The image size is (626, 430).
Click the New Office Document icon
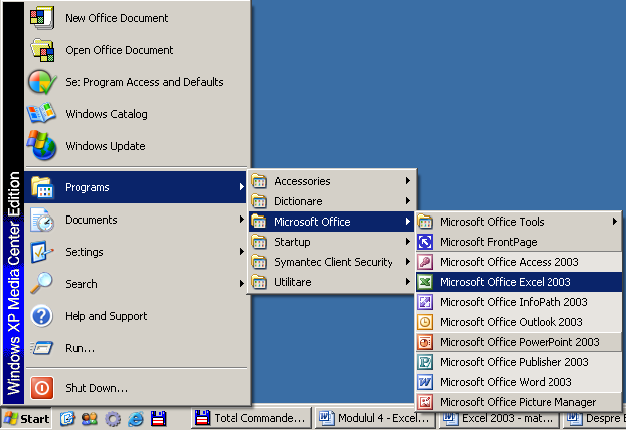tap(42, 18)
